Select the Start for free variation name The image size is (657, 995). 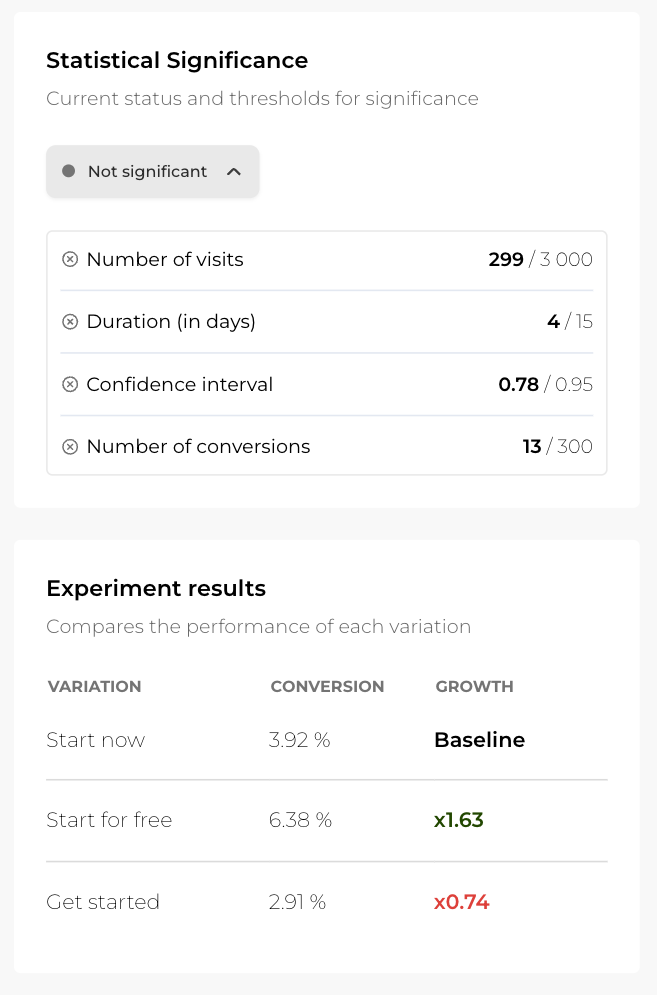(x=108, y=819)
